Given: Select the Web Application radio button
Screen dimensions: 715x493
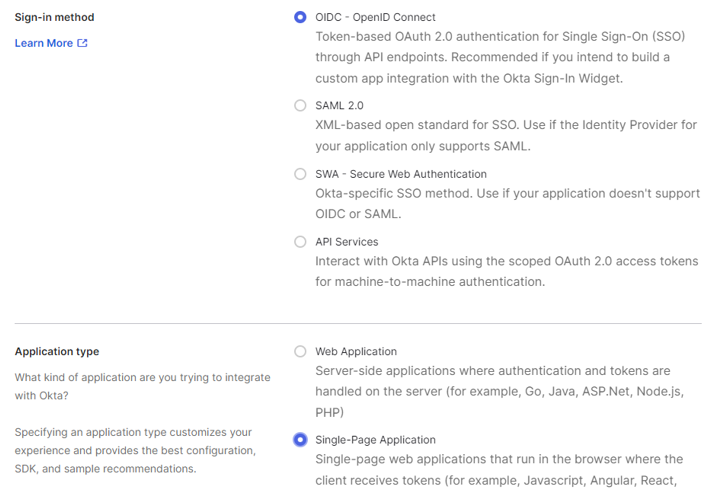Looking at the screenshot, I should [300, 351].
